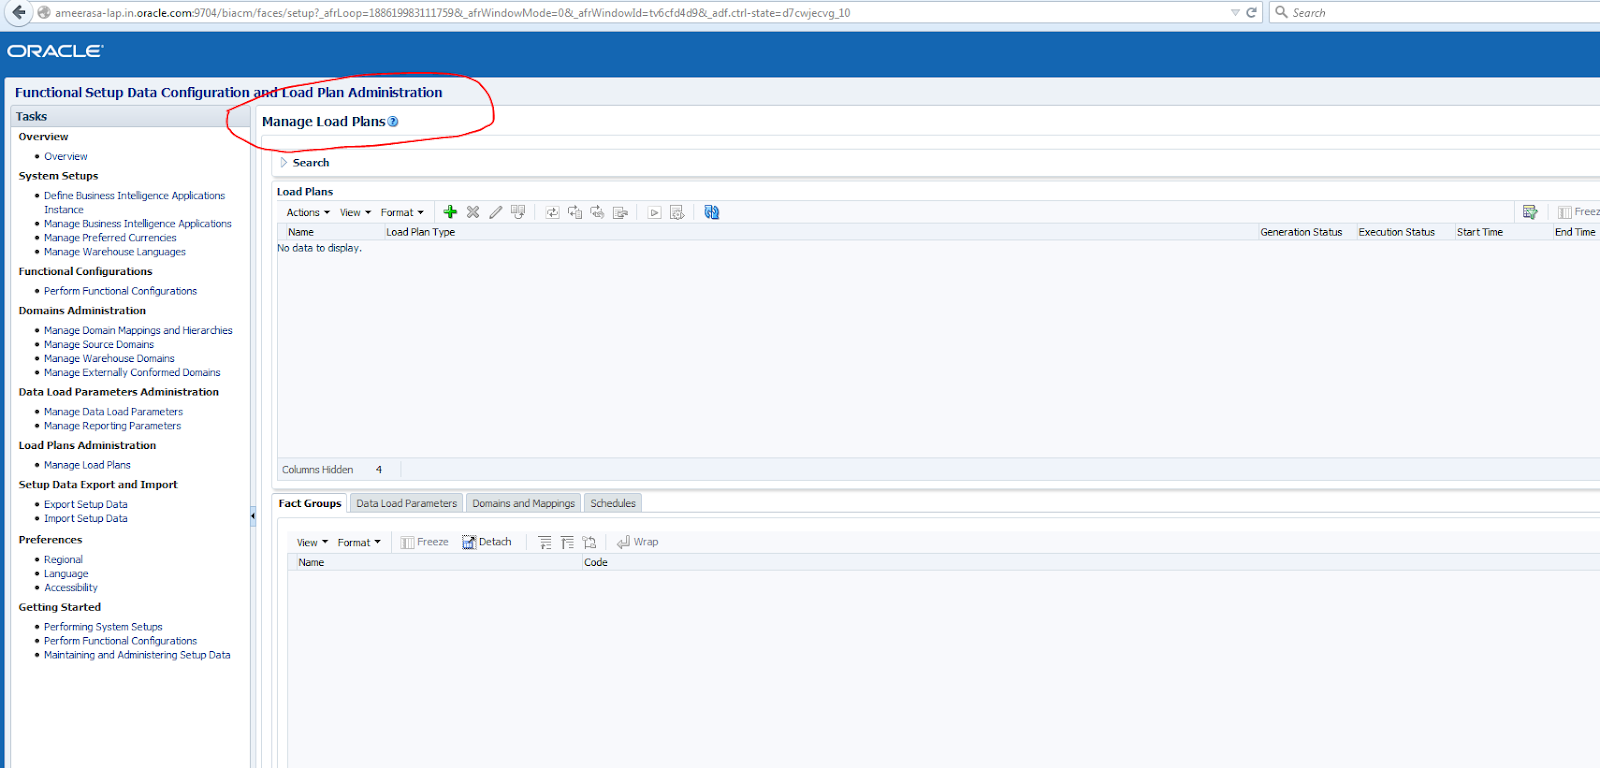Image resolution: width=1600 pixels, height=768 pixels.
Task: Click the browser URL address field
Action: pyautogui.click(x=640, y=13)
